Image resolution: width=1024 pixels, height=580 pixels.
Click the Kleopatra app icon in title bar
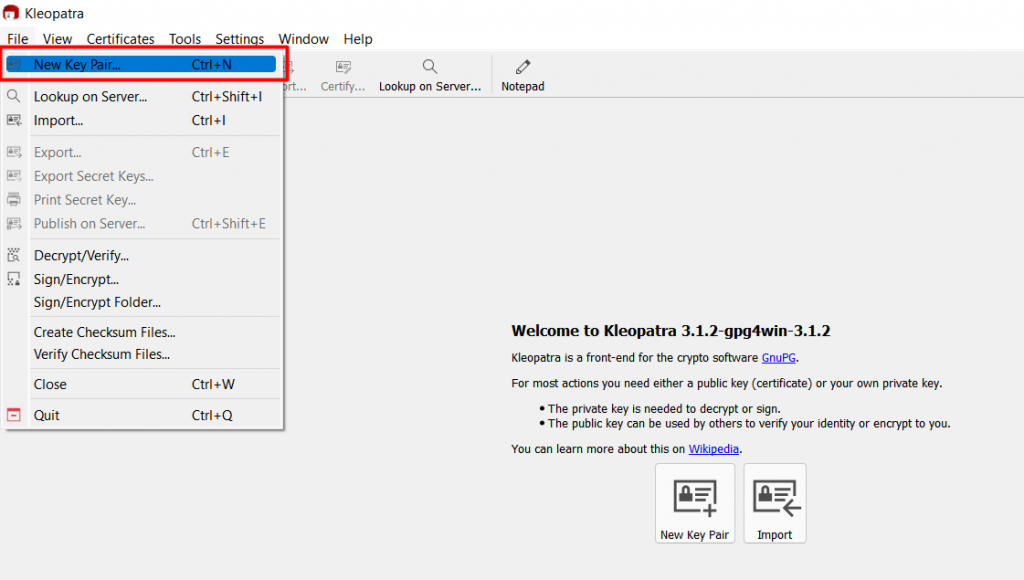[x=11, y=12]
